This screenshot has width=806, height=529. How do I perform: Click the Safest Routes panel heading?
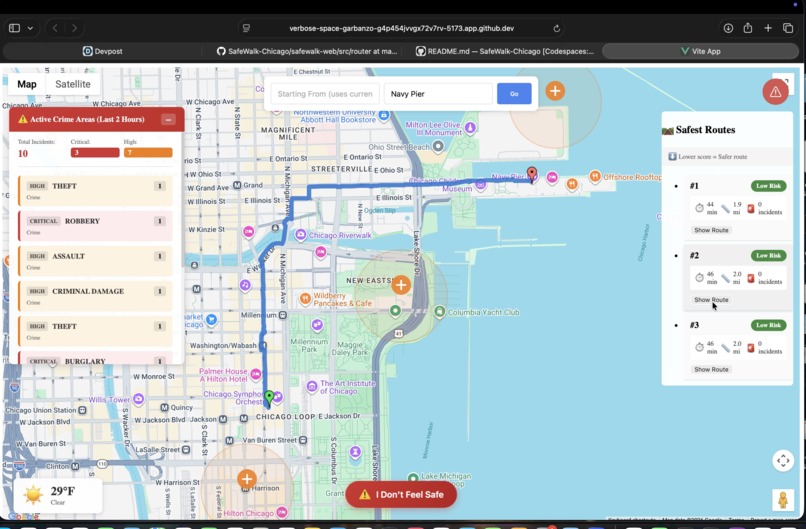(x=705, y=130)
